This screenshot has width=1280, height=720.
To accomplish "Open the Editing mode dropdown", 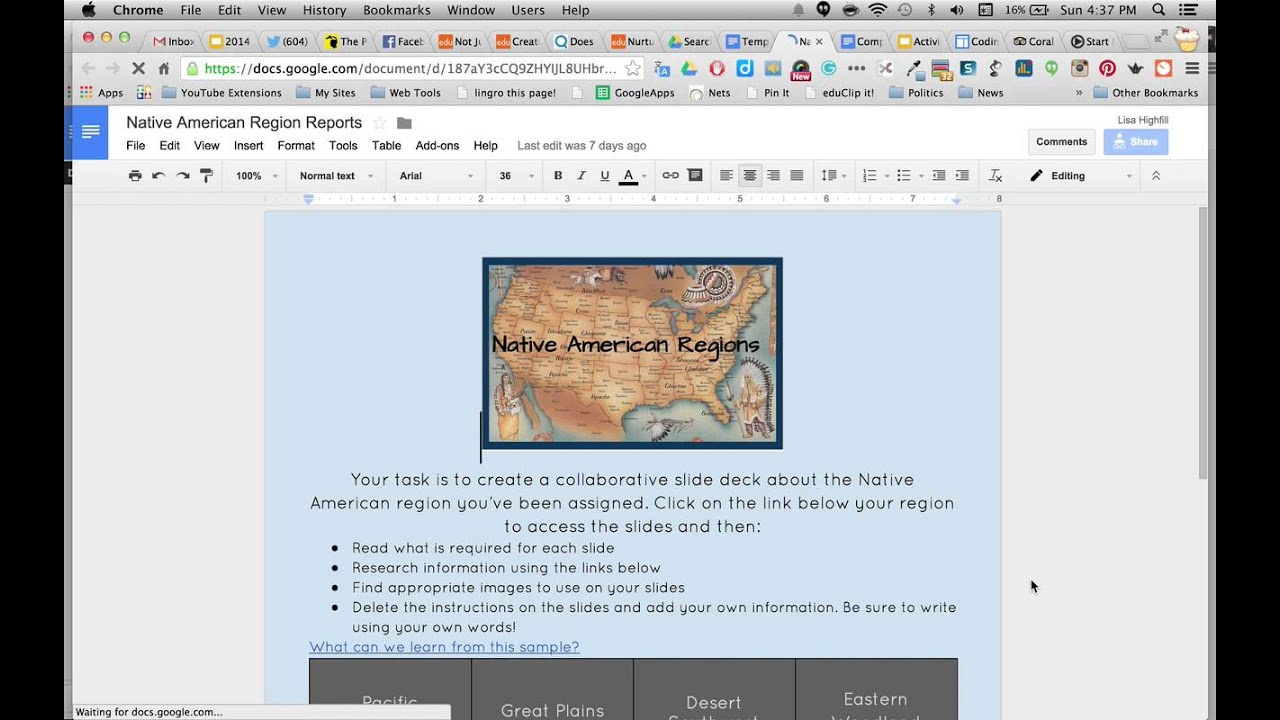I will (x=1081, y=176).
